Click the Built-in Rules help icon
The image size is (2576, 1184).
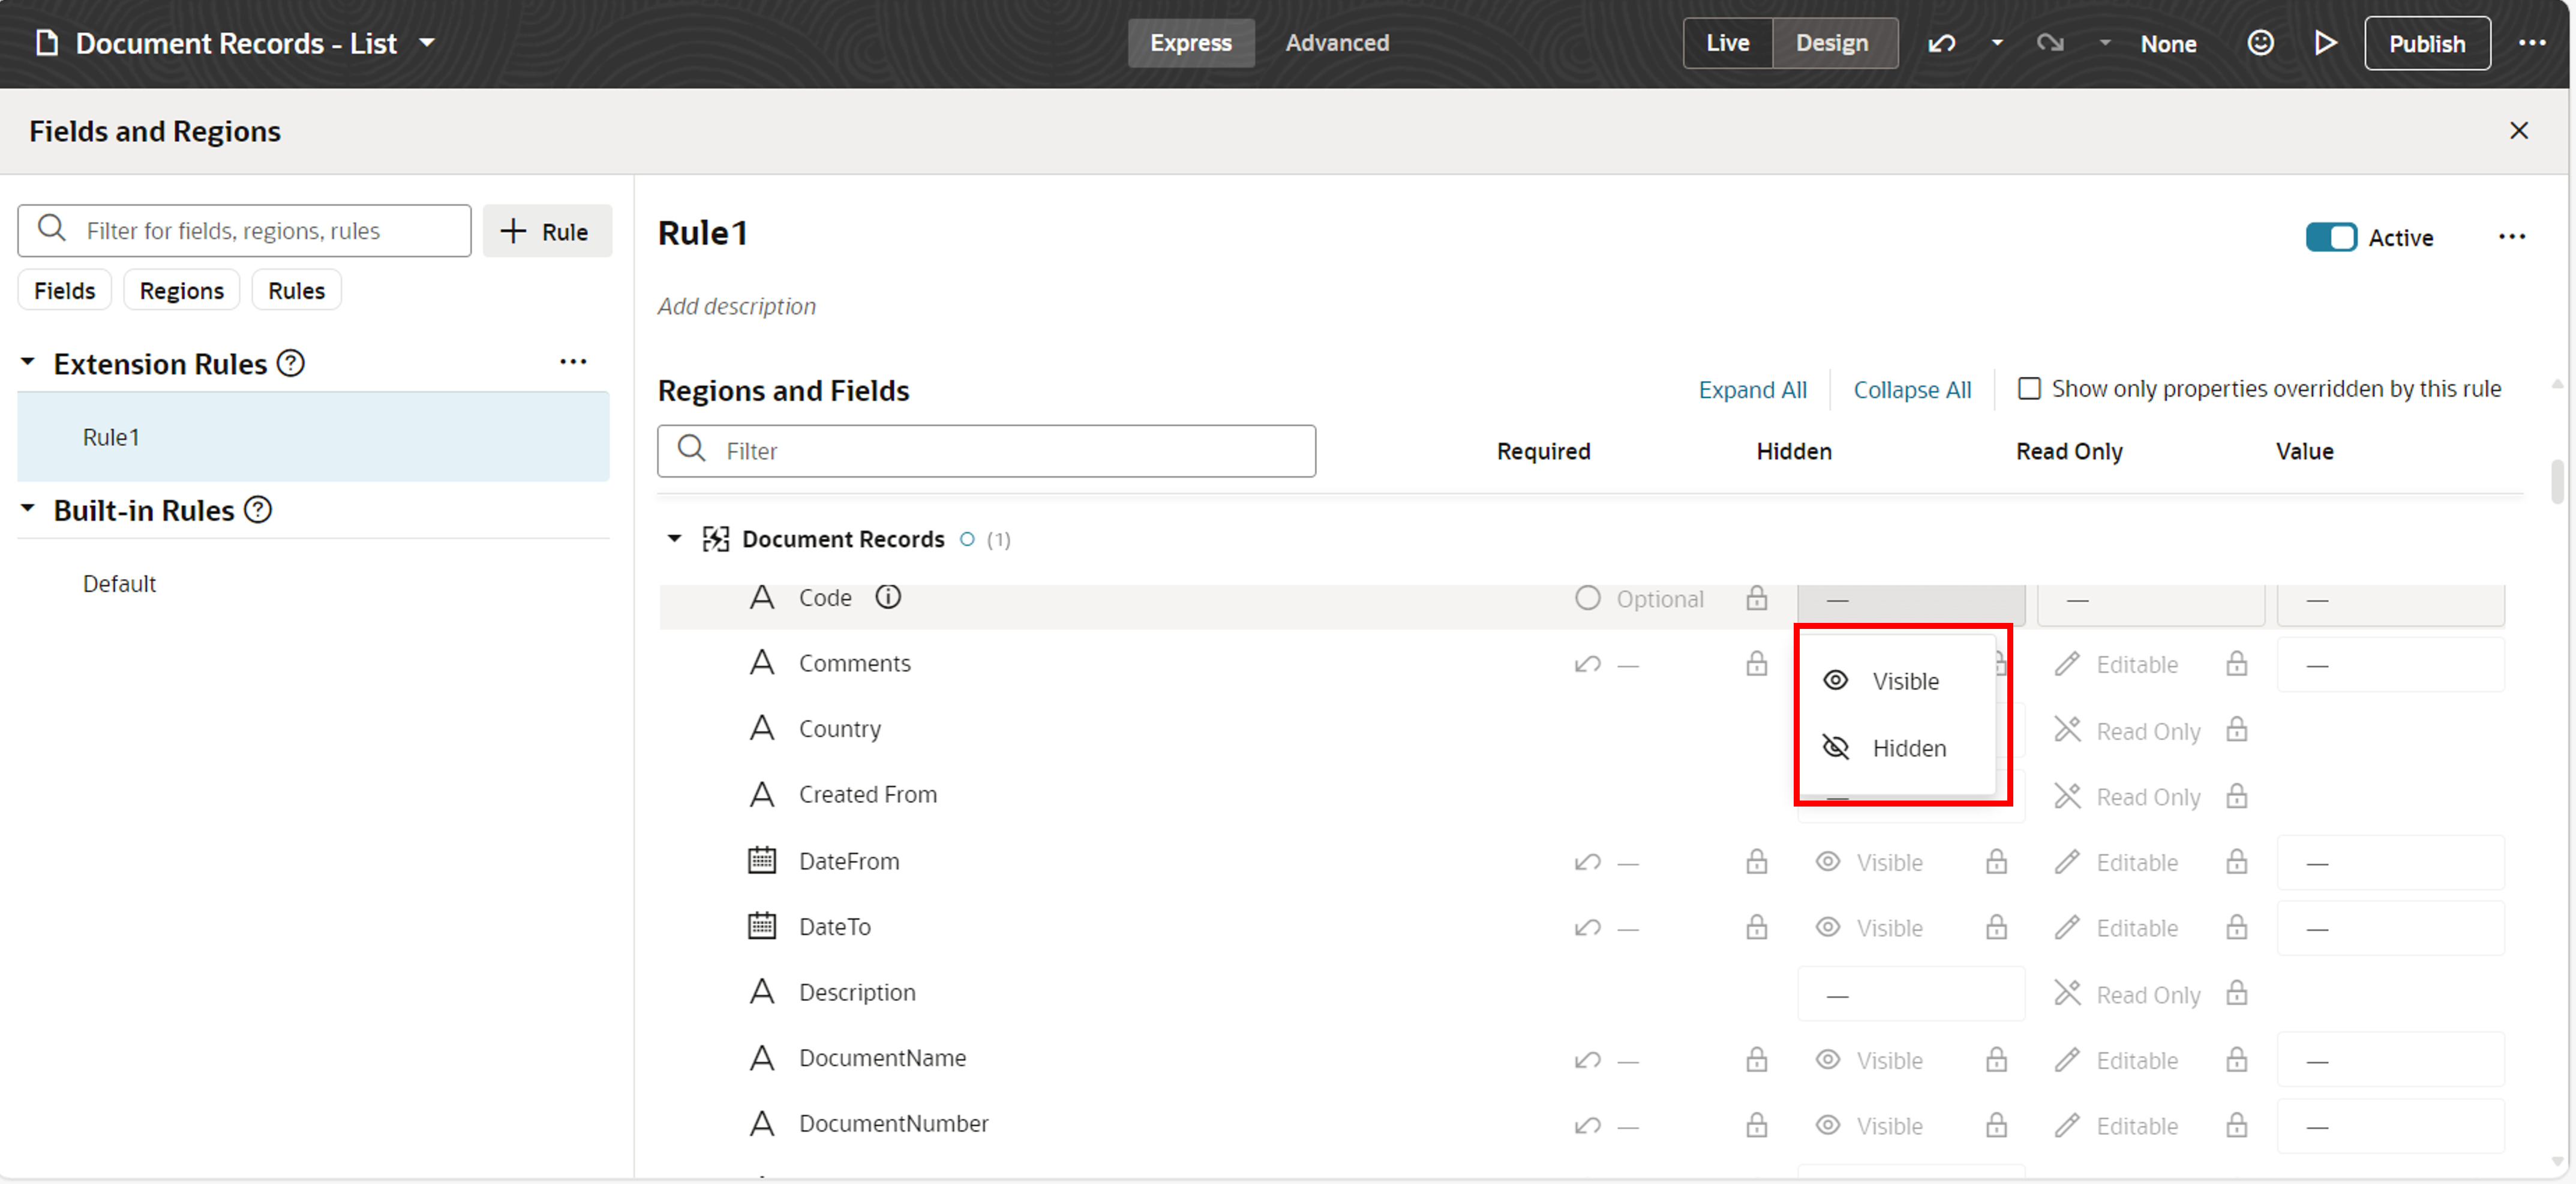(258, 510)
